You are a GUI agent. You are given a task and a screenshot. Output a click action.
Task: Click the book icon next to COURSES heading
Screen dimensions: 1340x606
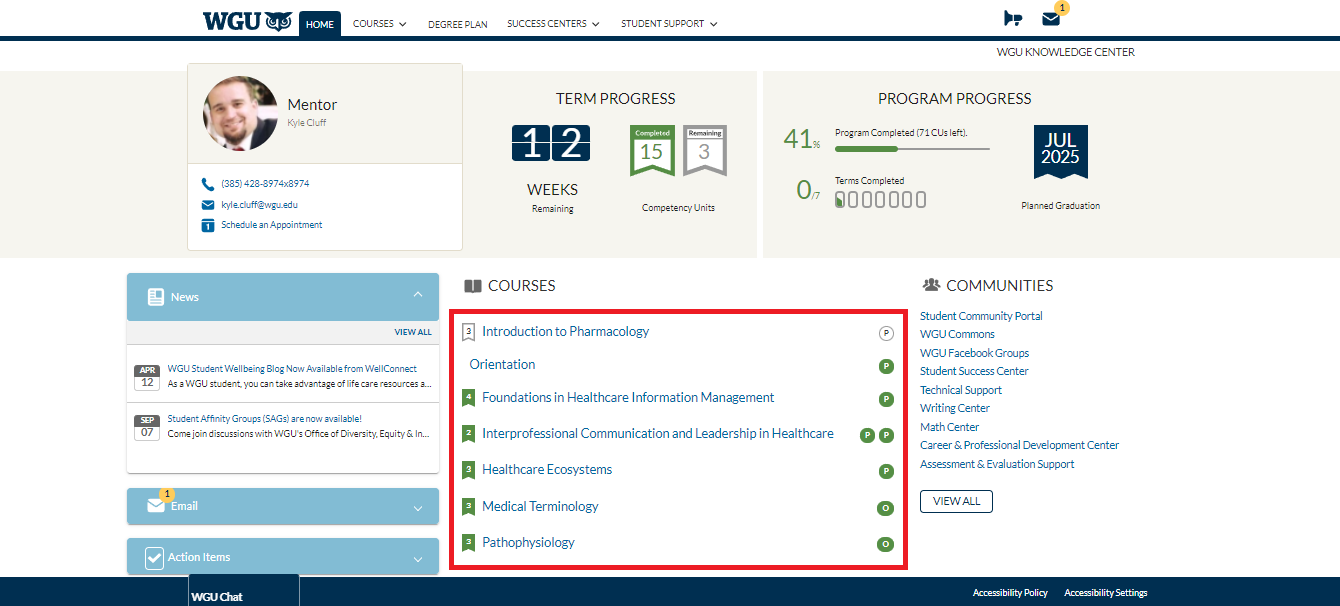point(473,286)
